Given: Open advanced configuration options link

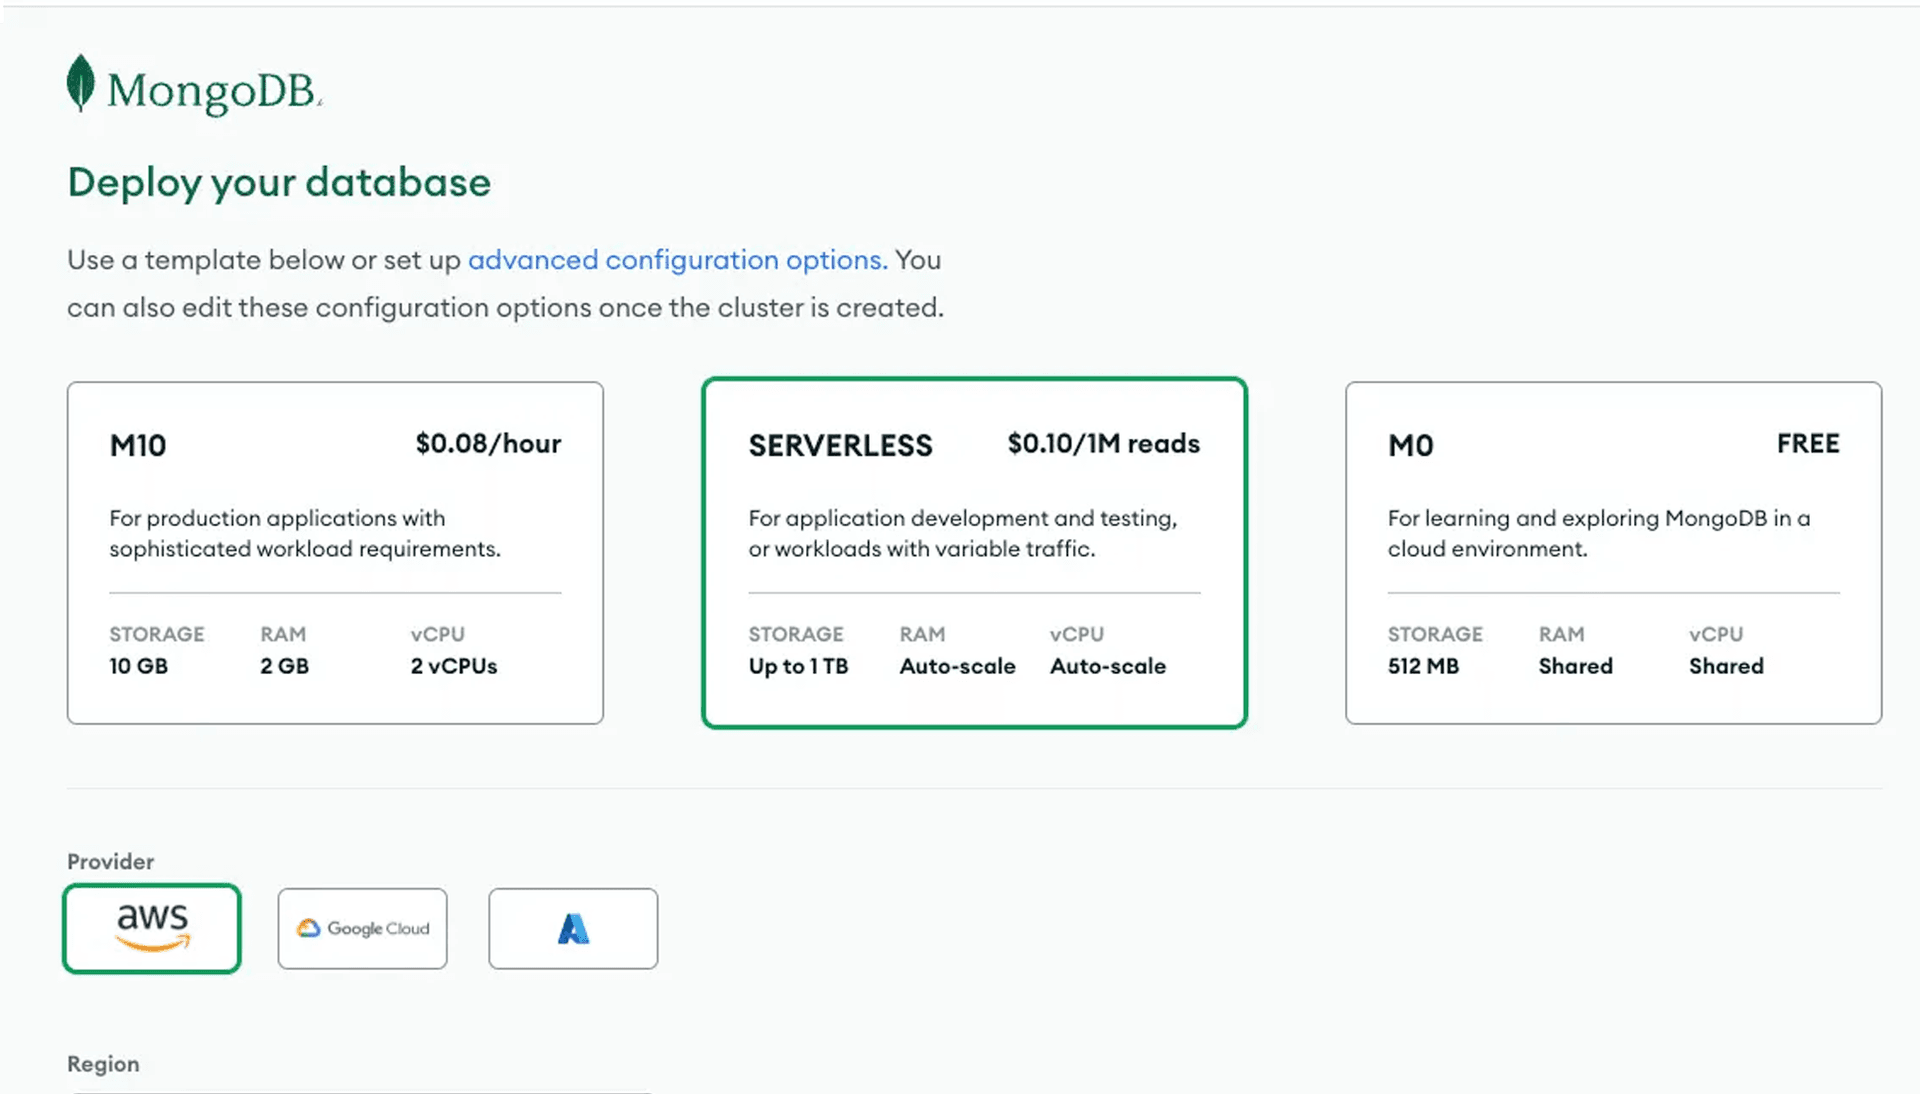Looking at the screenshot, I should point(677,260).
